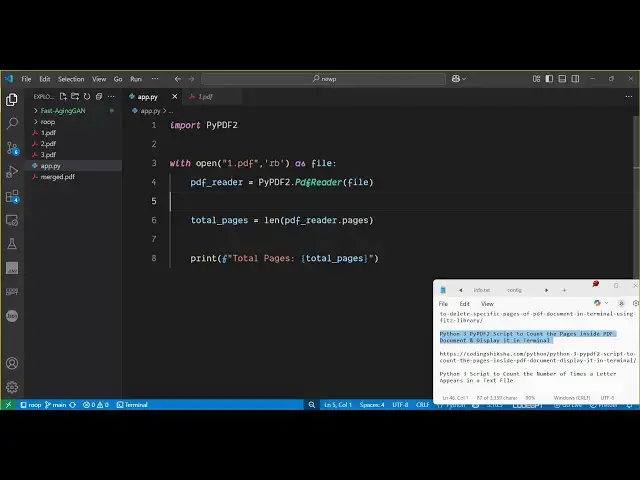Viewport: 640px width, 480px height.
Task: Open errors and warnings count in status bar
Action: pos(96,404)
